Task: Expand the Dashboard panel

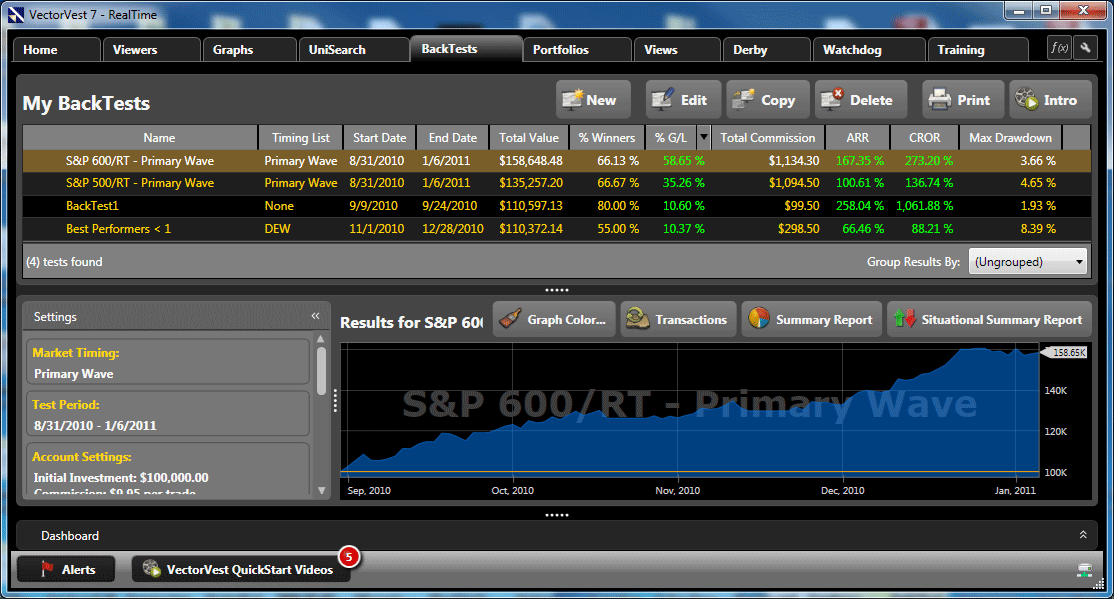Action: tap(1081, 536)
